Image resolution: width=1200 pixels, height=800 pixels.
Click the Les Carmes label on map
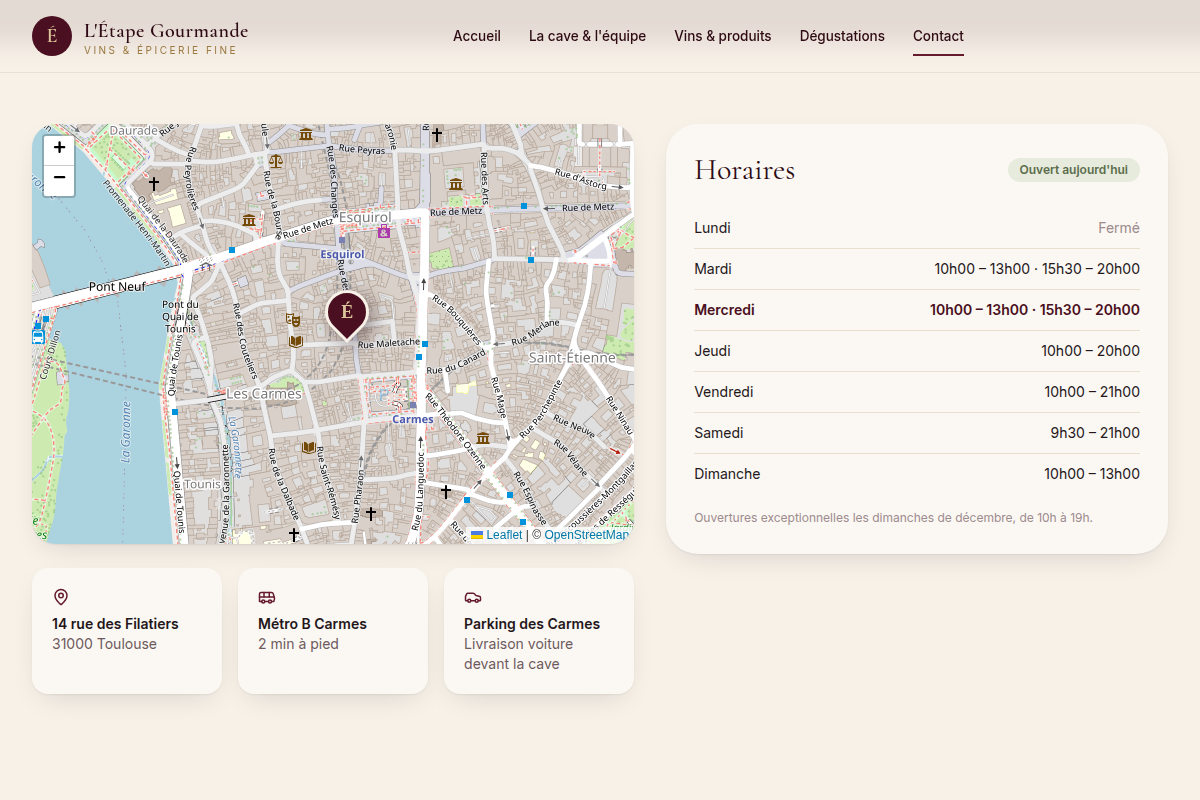pos(264,394)
